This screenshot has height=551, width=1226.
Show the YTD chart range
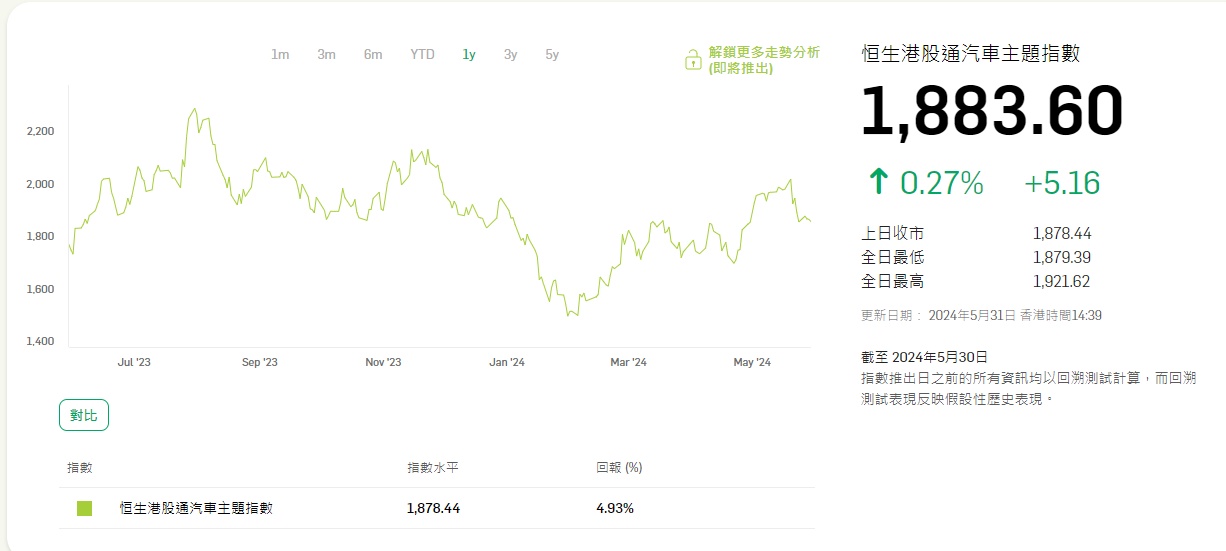(422, 55)
